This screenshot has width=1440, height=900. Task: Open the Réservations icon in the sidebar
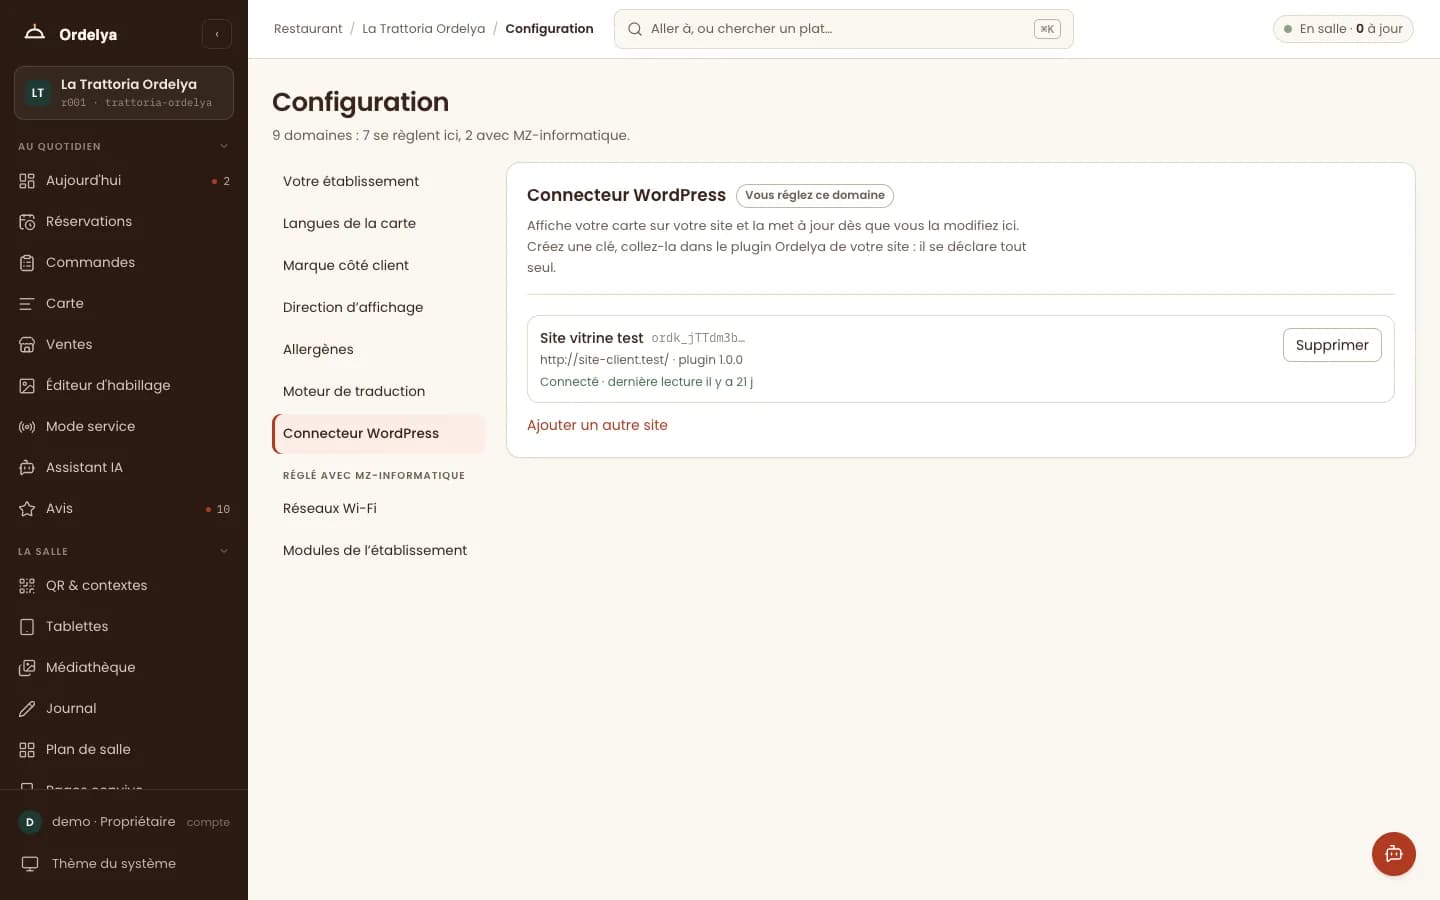(x=27, y=222)
